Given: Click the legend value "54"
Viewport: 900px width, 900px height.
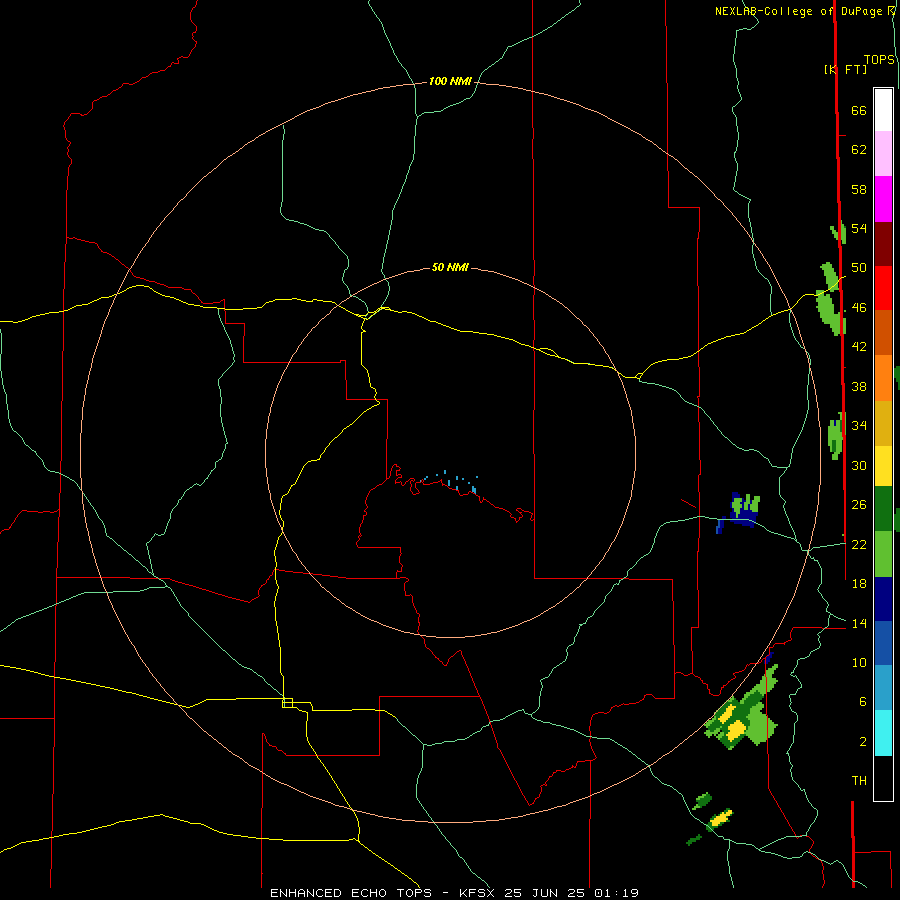Looking at the screenshot, I should pyautogui.click(x=859, y=228).
